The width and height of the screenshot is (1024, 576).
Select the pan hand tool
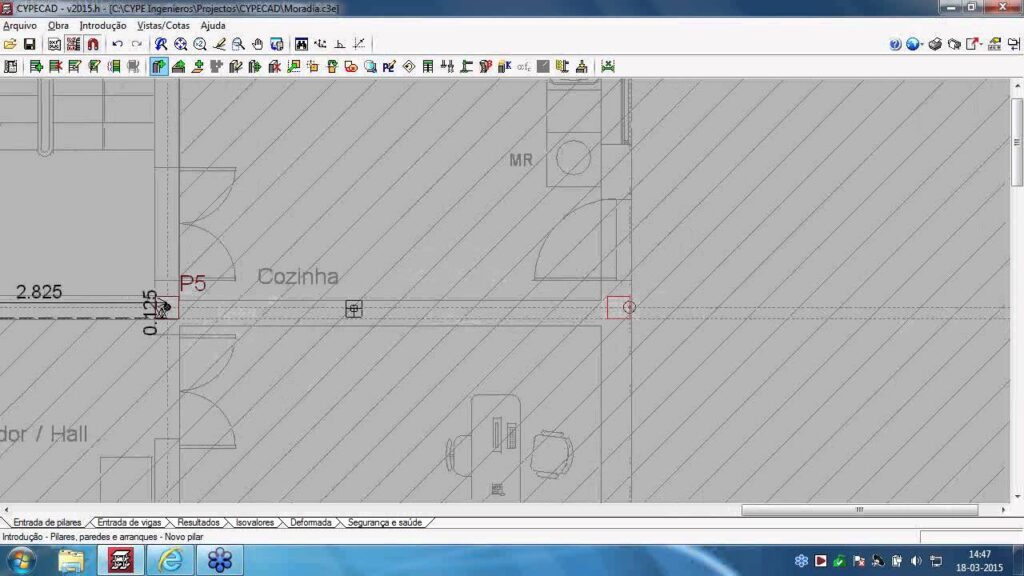click(x=257, y=44)
